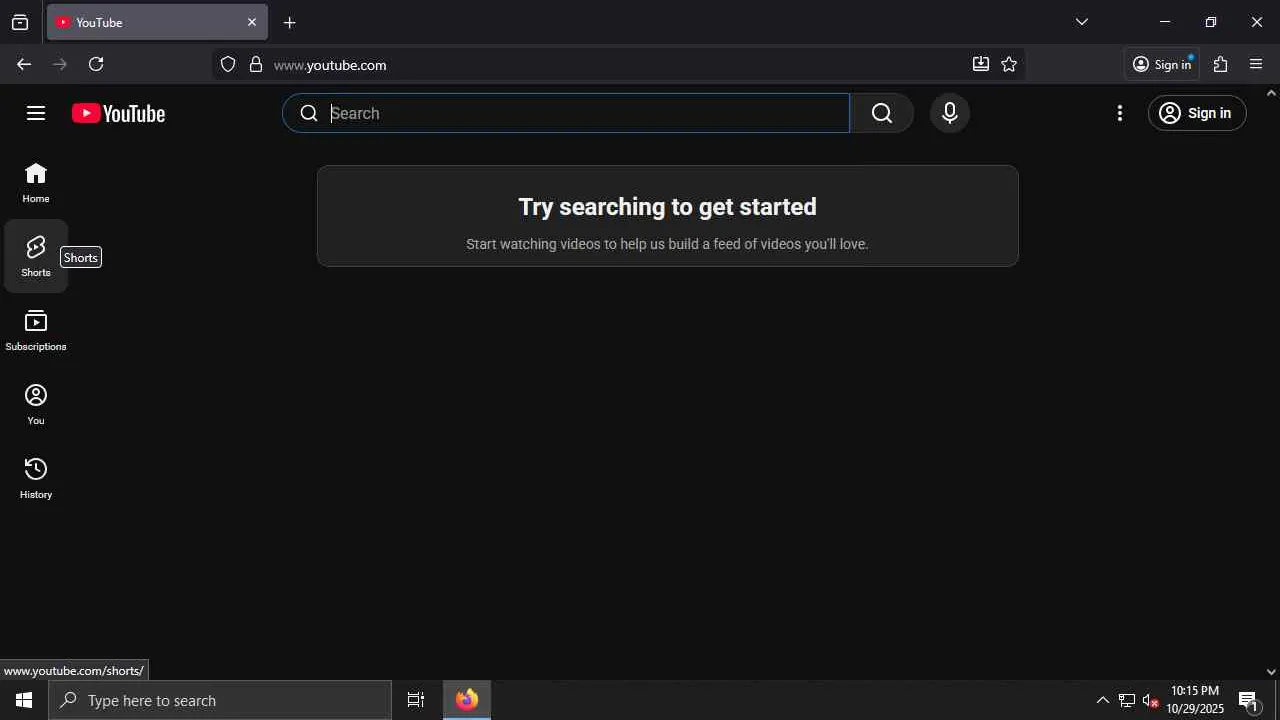Viewport: 1280px width, 720px height.
Task: Open the taskbar clock and calendar
Action: 1195,700
